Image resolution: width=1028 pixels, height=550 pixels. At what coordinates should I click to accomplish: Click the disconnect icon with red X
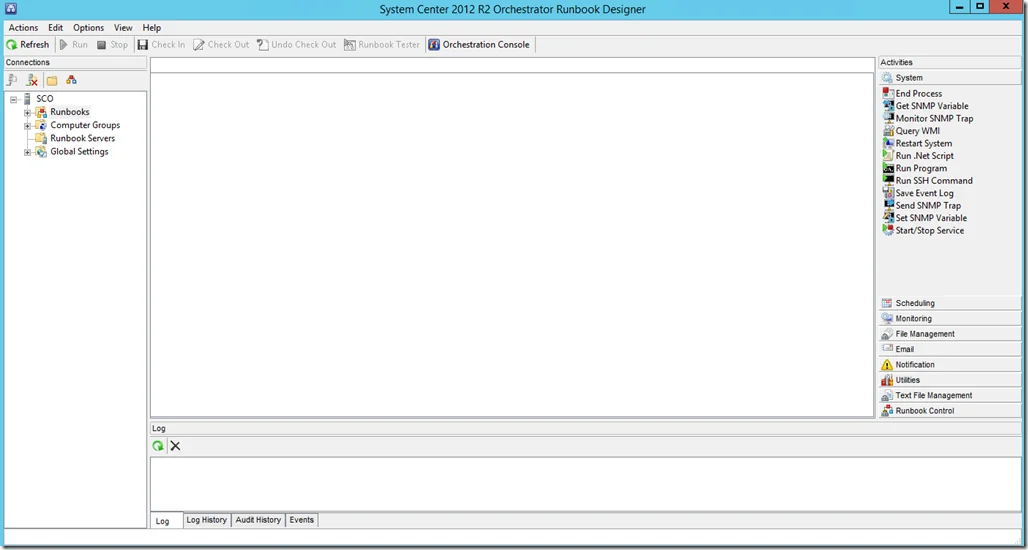[31, 80]
